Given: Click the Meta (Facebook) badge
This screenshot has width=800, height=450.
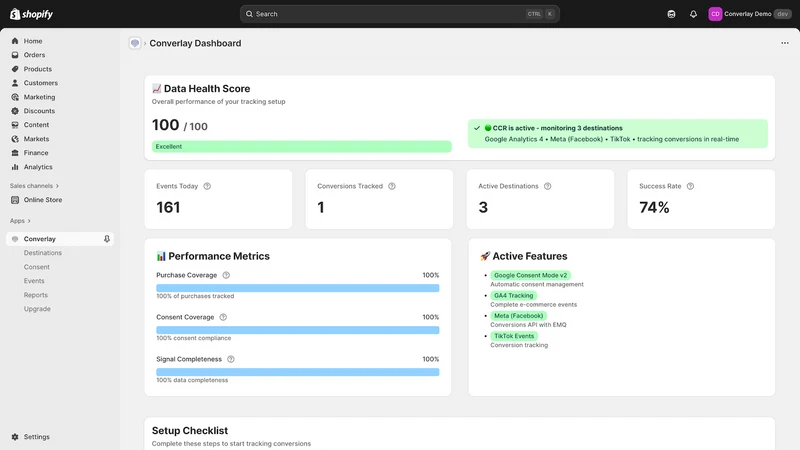Looking at the screenshot, I should pyautogui.click(x=518, y=316).
